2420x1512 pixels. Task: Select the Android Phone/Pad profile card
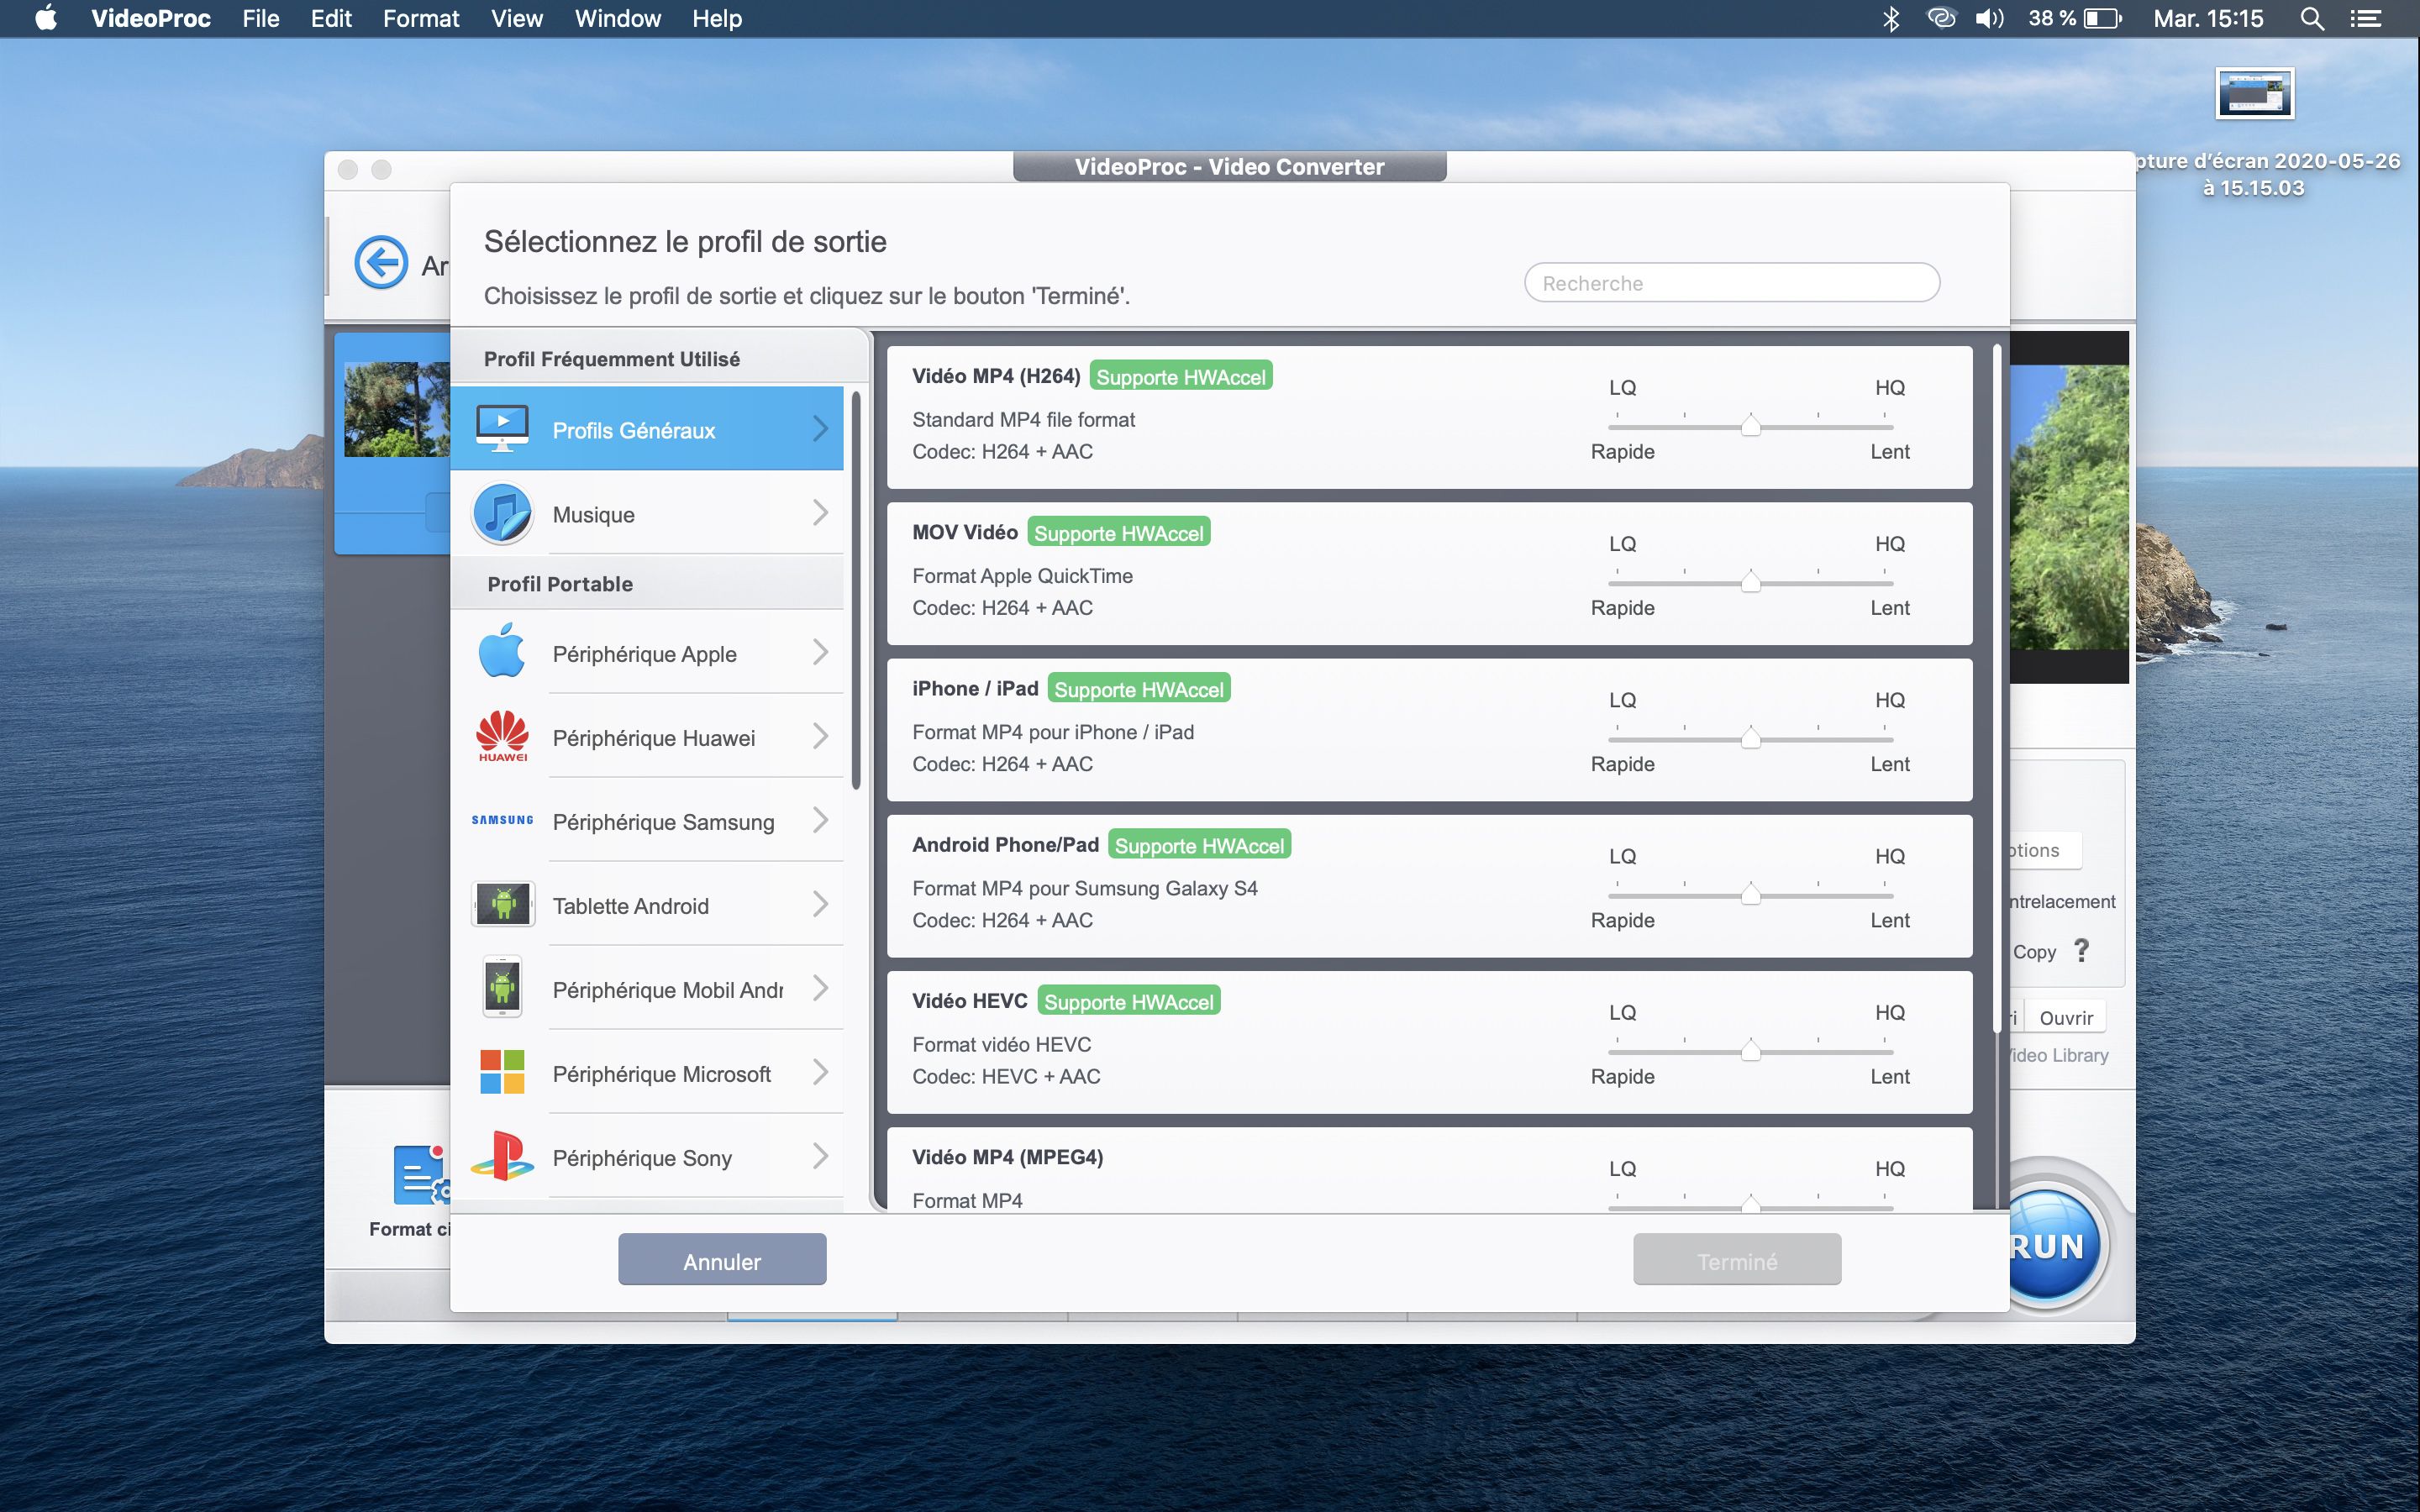[1429, 886]
